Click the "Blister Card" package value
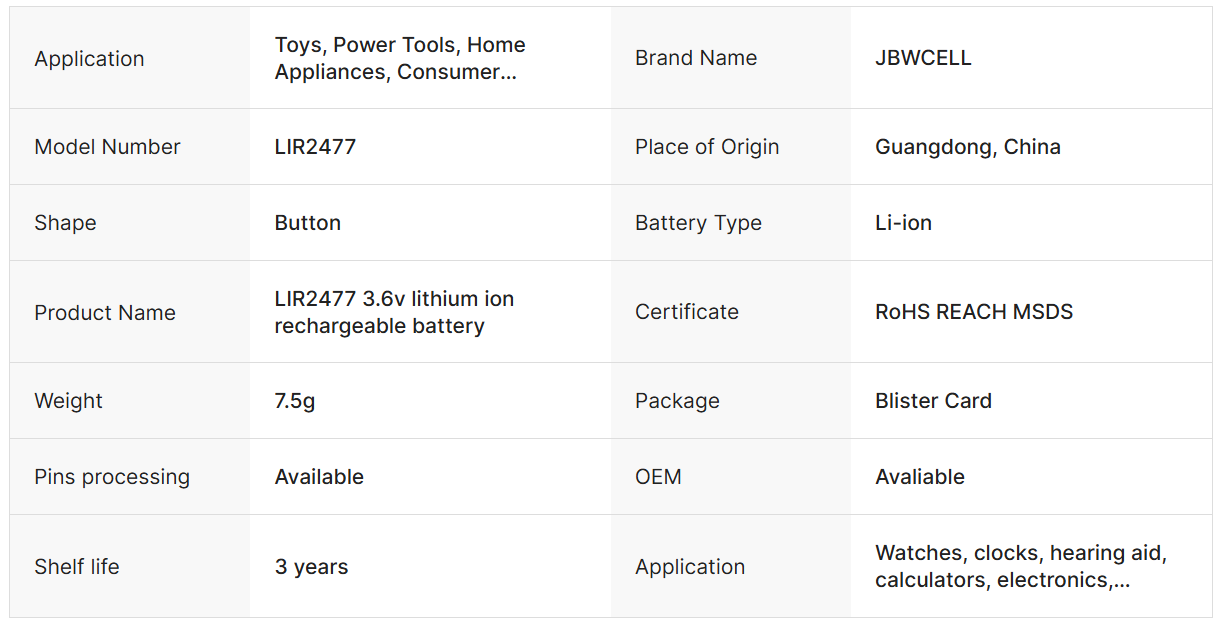 (x=933, y=401)
